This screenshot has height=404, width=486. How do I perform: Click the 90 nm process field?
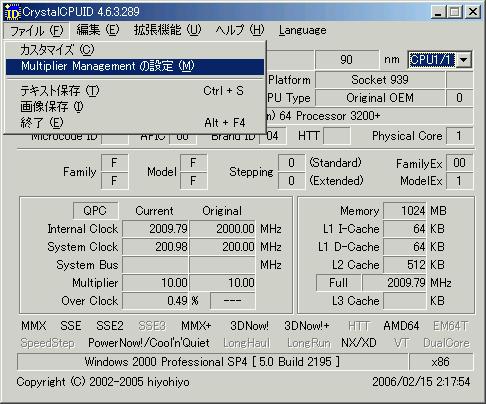347,60
